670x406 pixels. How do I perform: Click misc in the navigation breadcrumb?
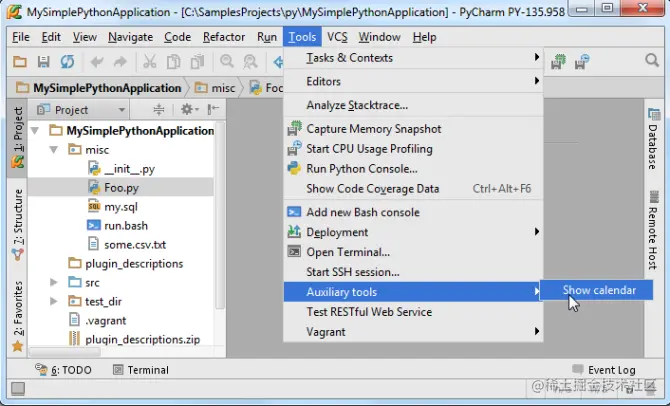pyautogui.click(x=215, y=88)
